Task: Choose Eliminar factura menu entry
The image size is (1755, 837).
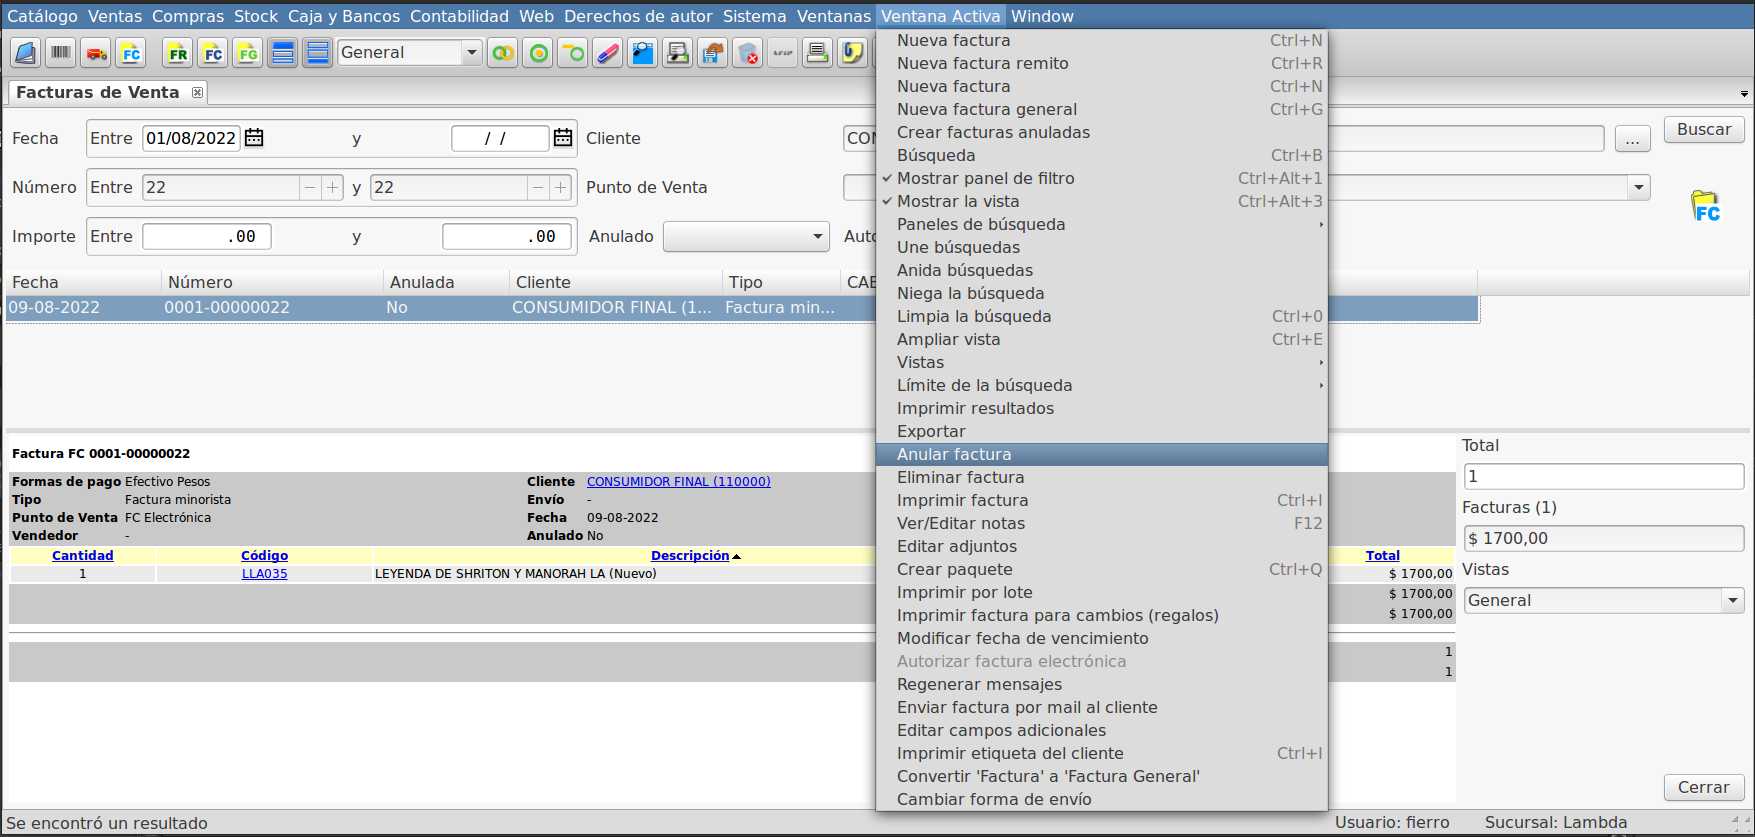Action: [1102, 477]
